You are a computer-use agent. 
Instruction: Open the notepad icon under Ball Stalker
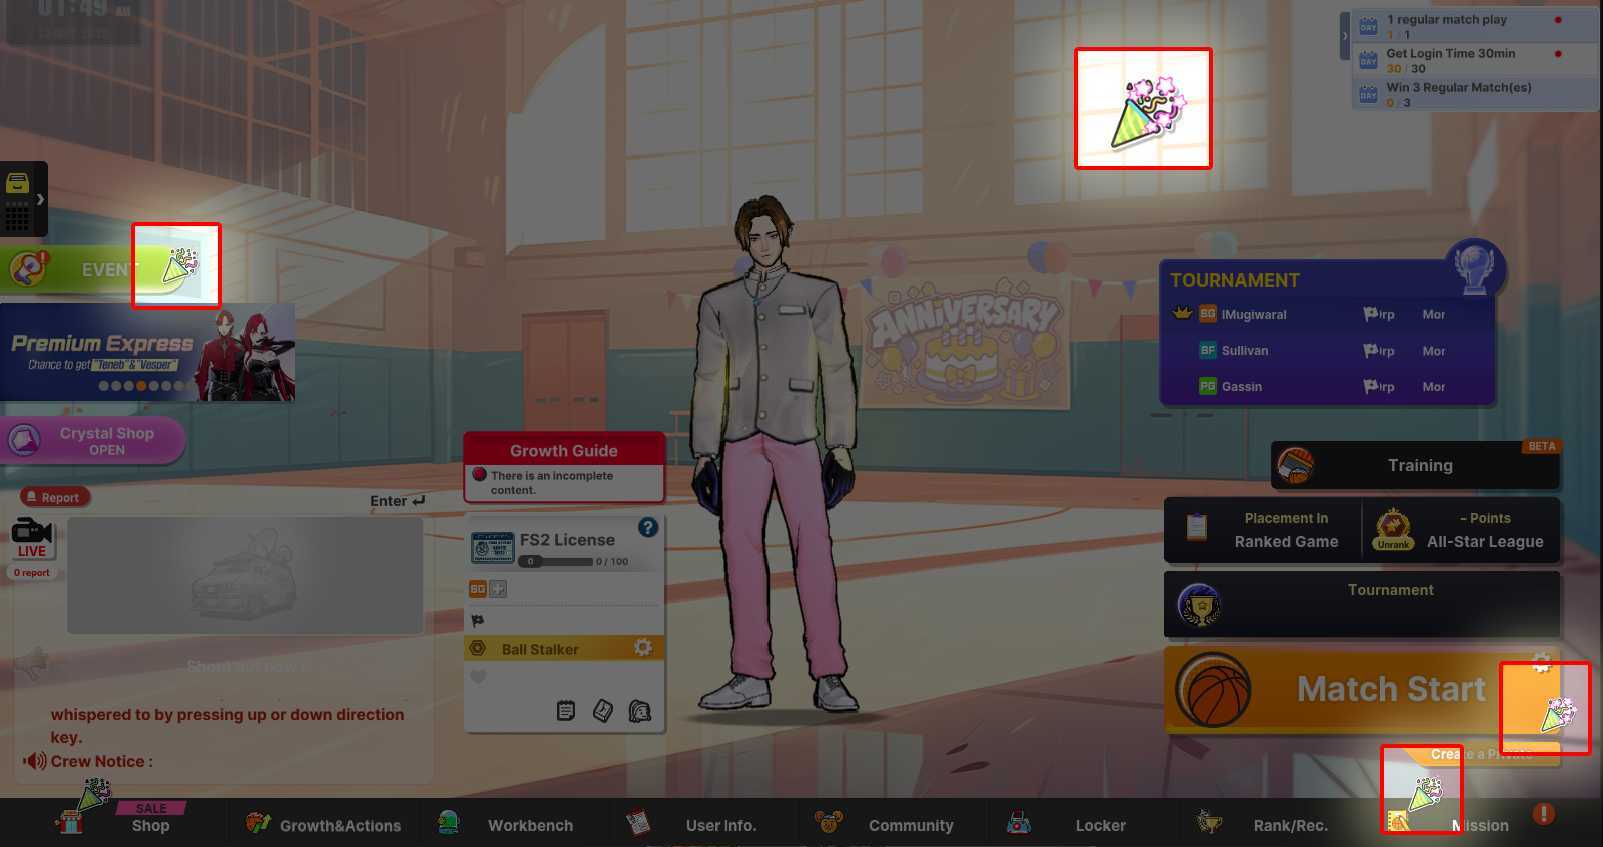click(566, 711)
